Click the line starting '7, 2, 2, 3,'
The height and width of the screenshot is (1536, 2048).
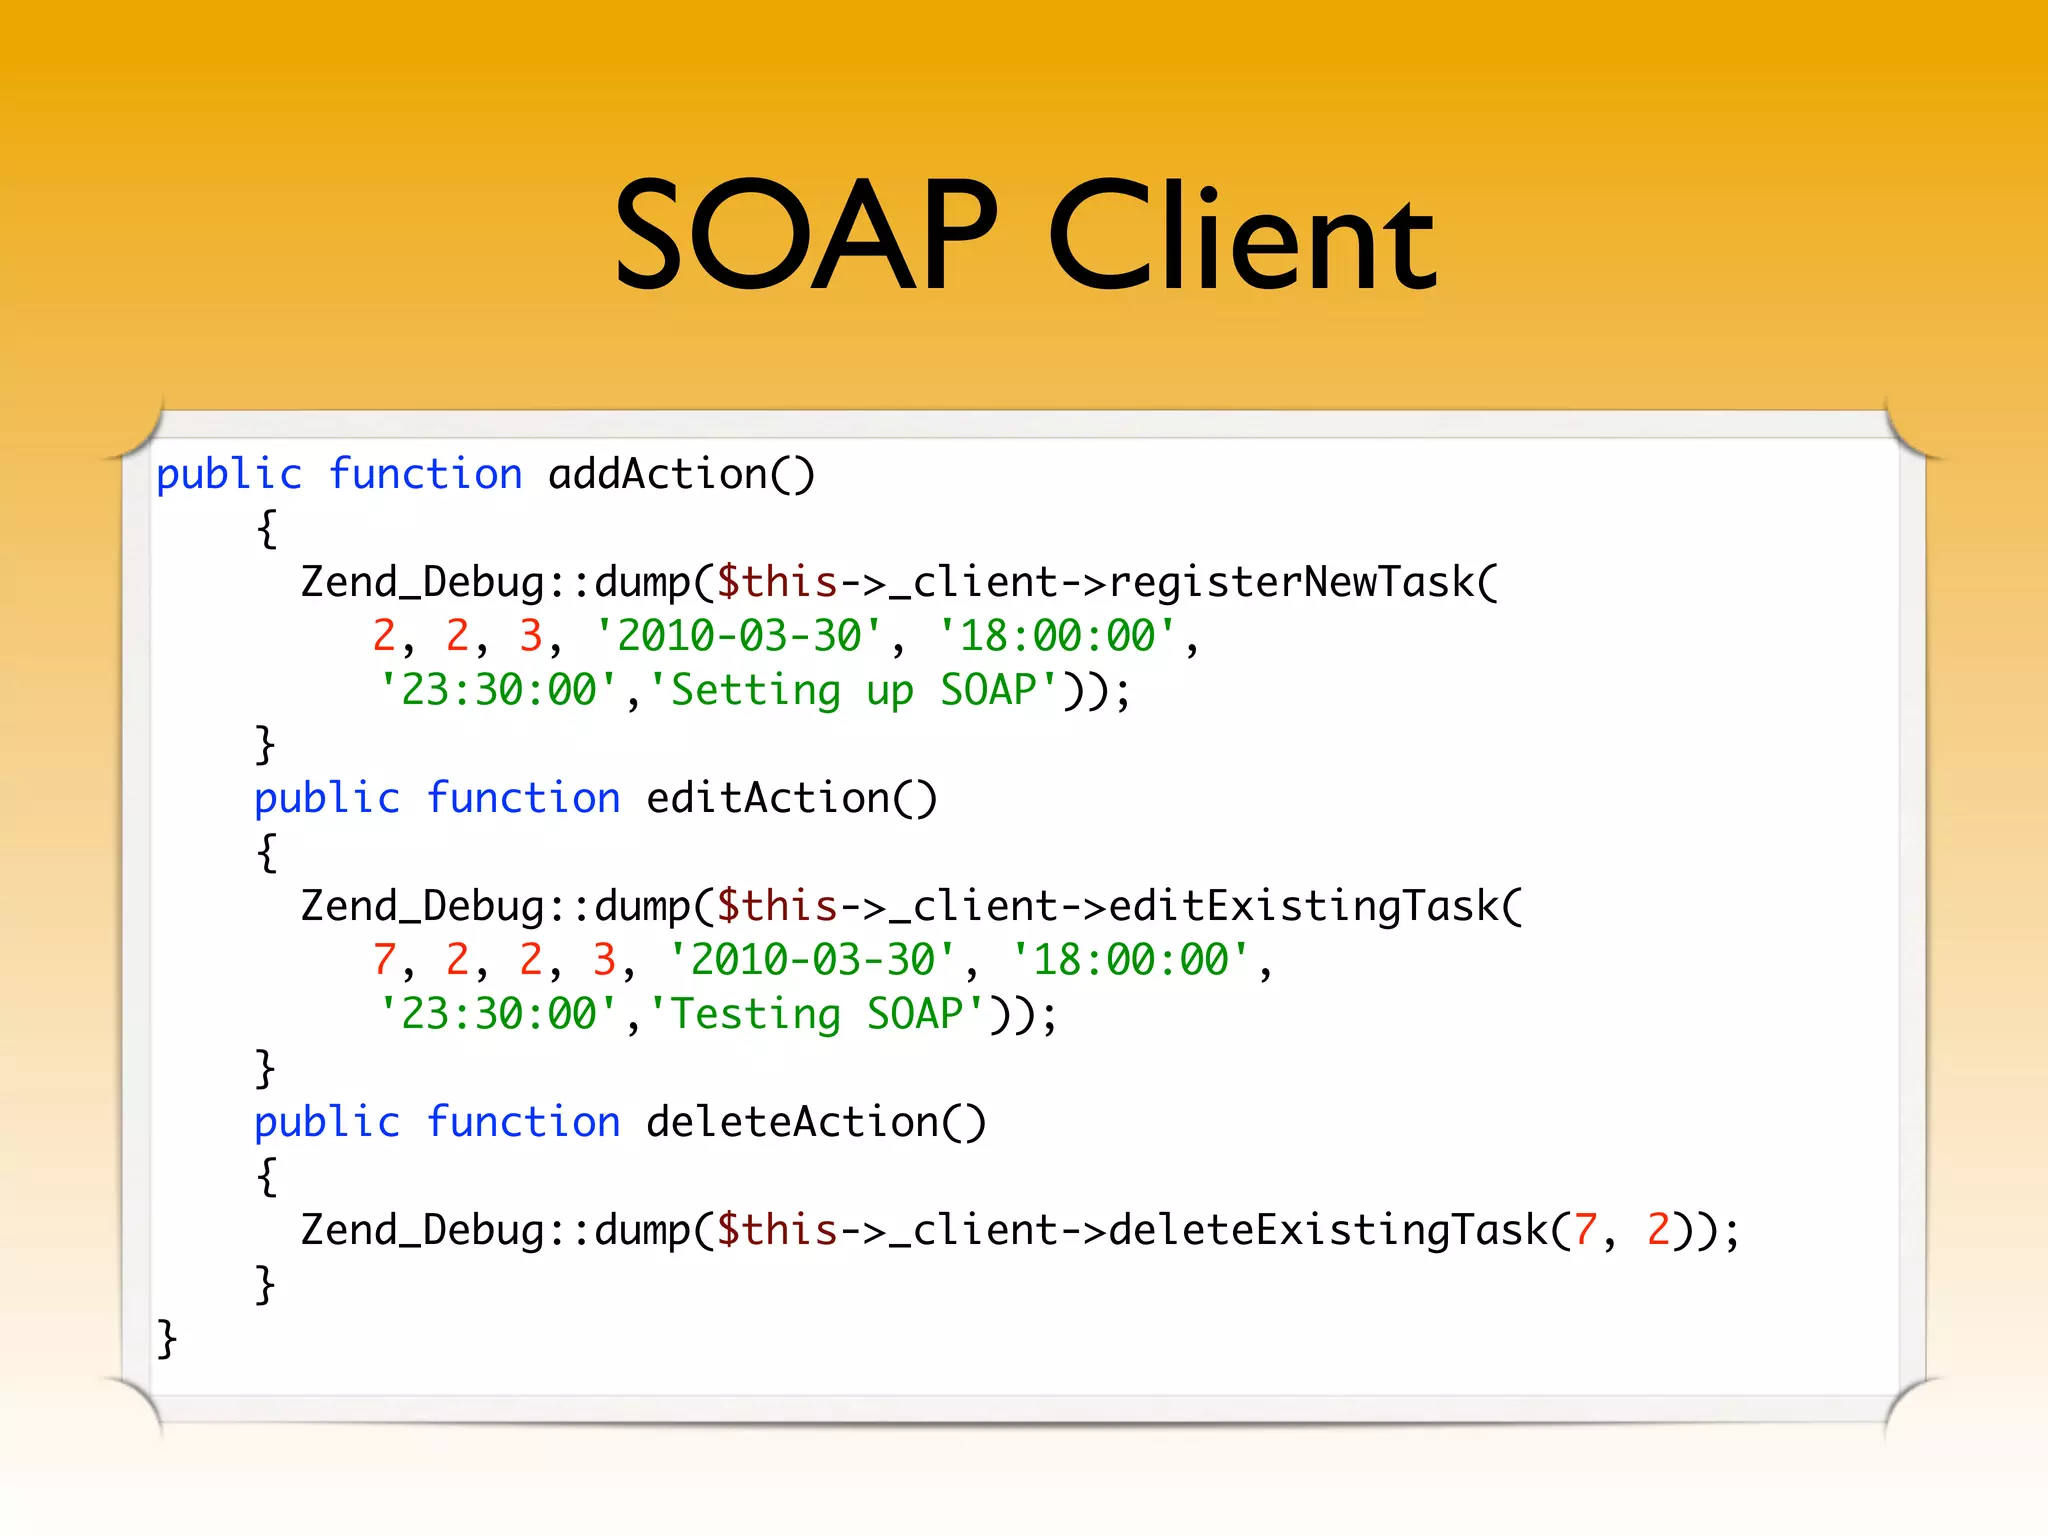click(822, 960)
